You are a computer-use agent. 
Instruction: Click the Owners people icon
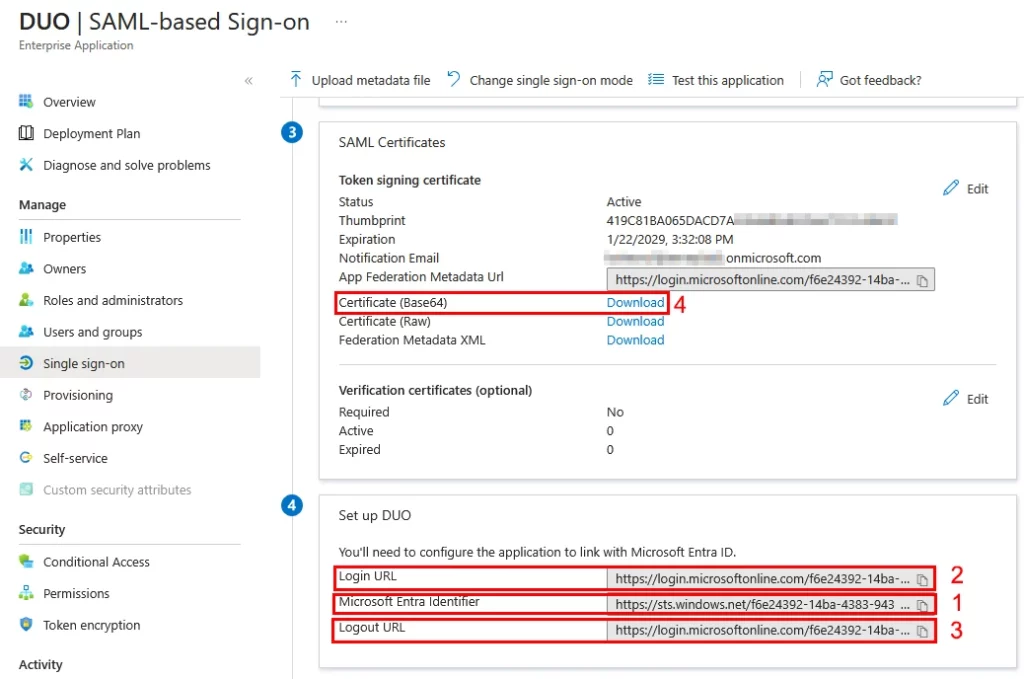pyautogui.click(x=26, y=268)
